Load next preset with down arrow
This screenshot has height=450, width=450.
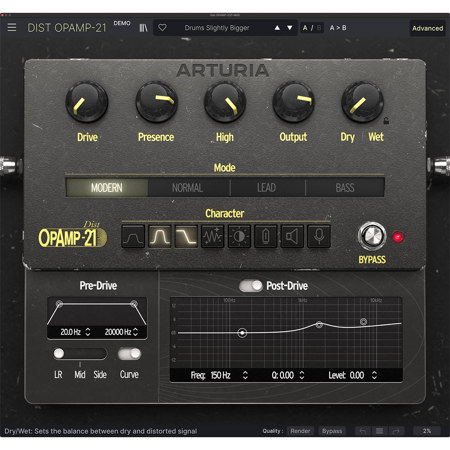(290, 28)
